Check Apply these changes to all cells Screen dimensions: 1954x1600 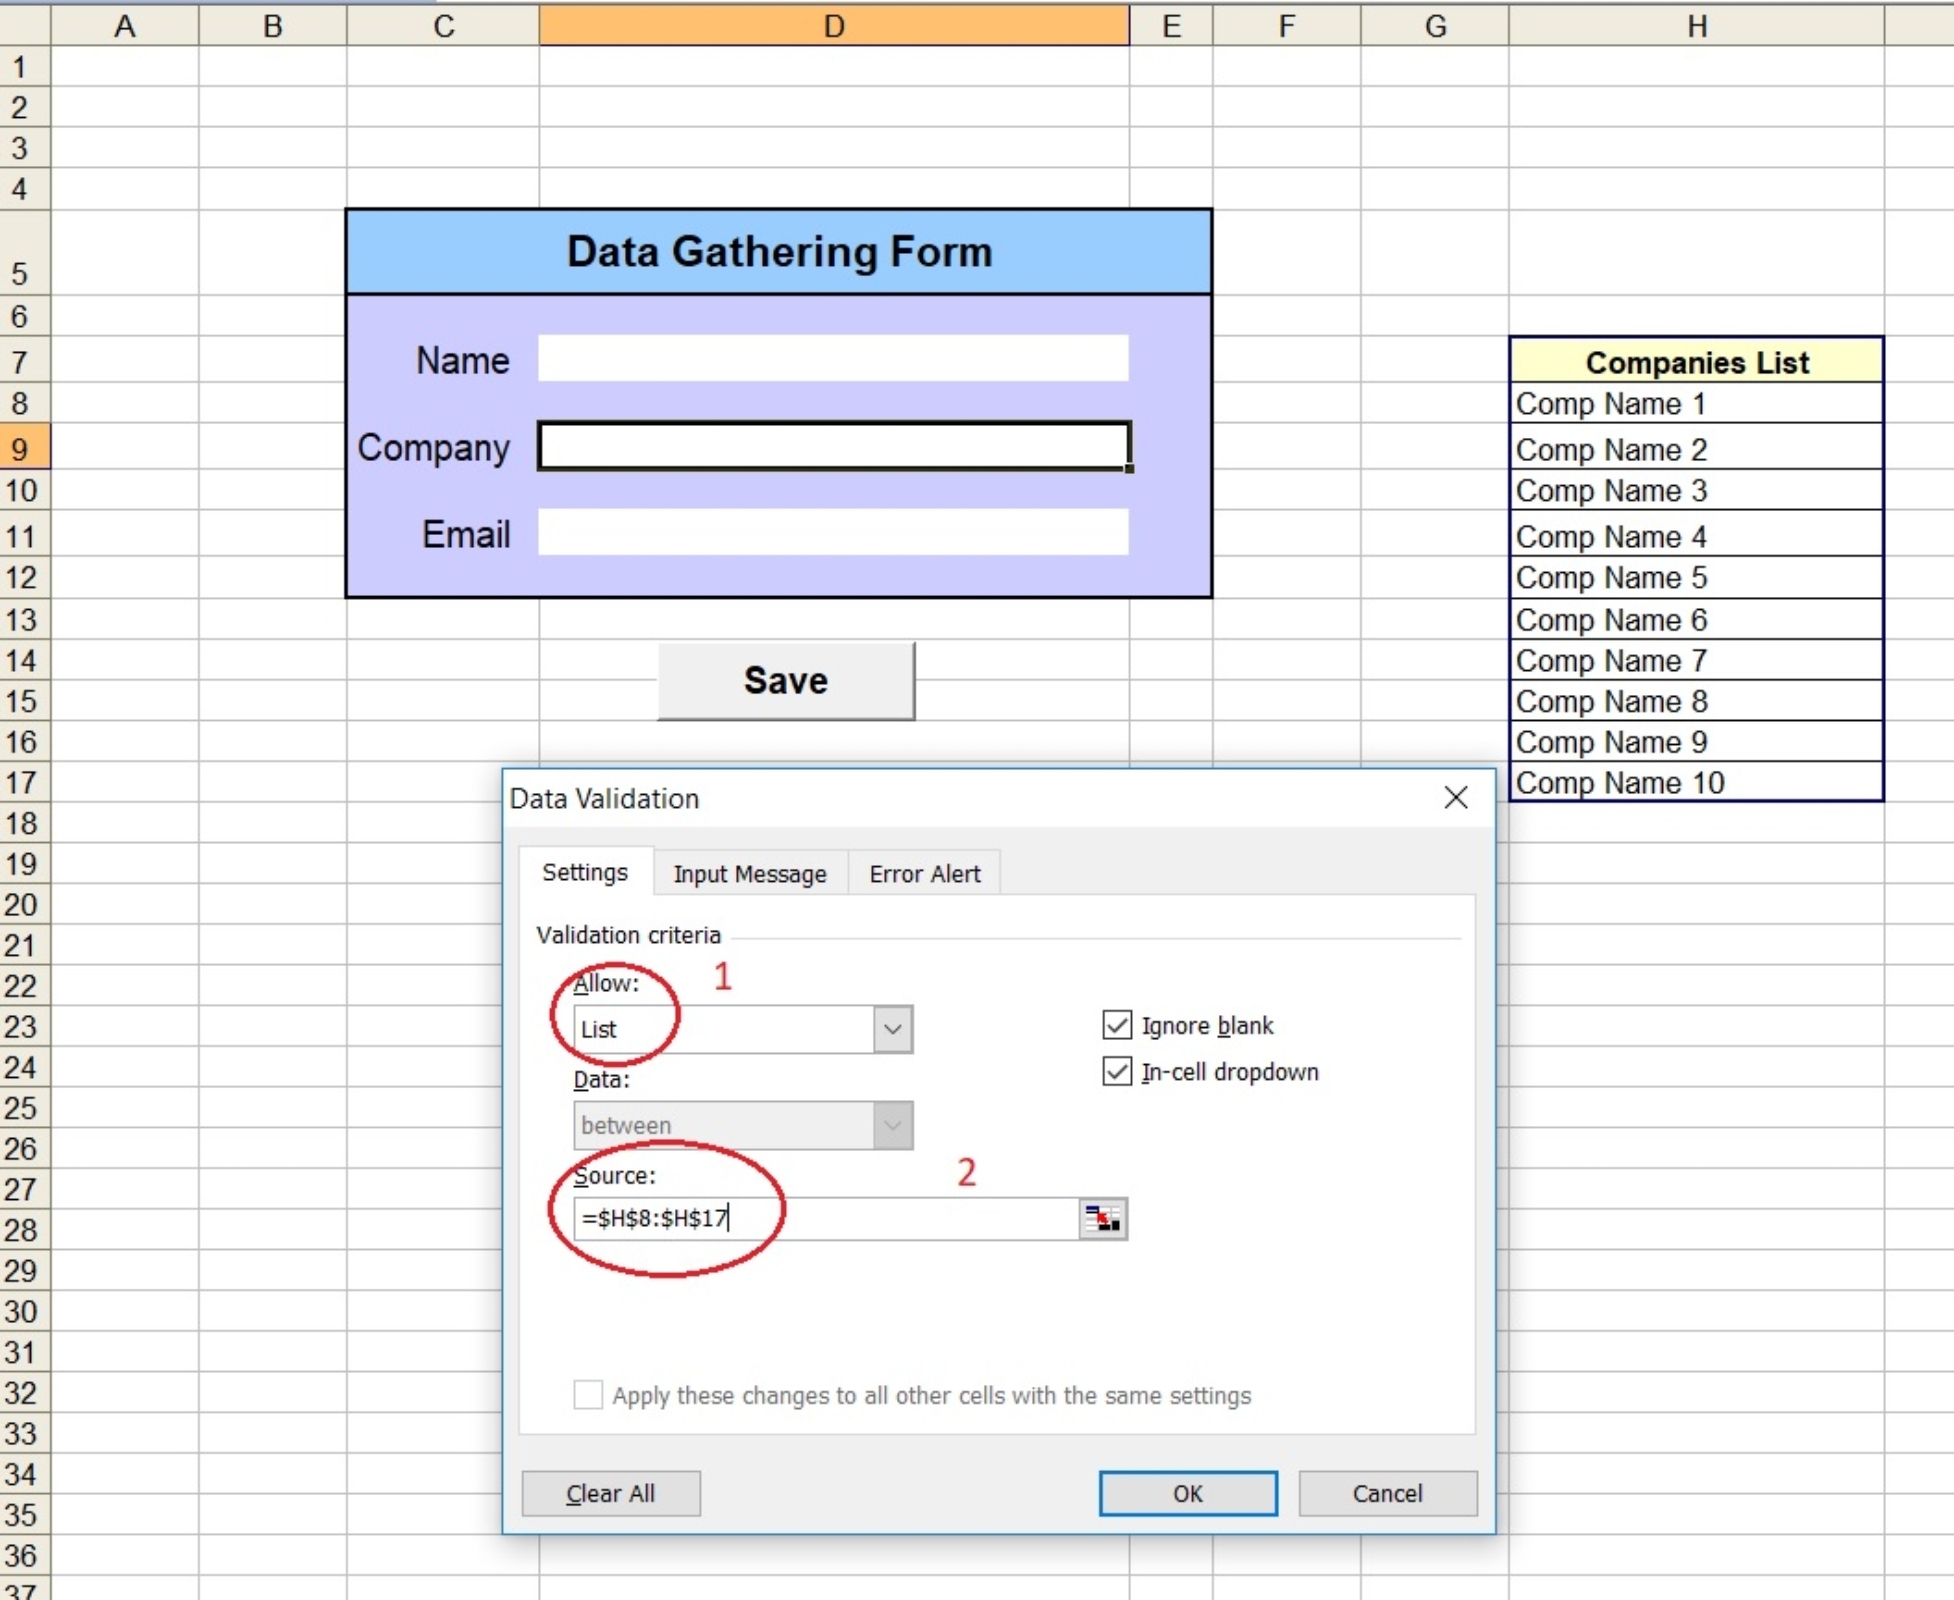point(588,1394)
